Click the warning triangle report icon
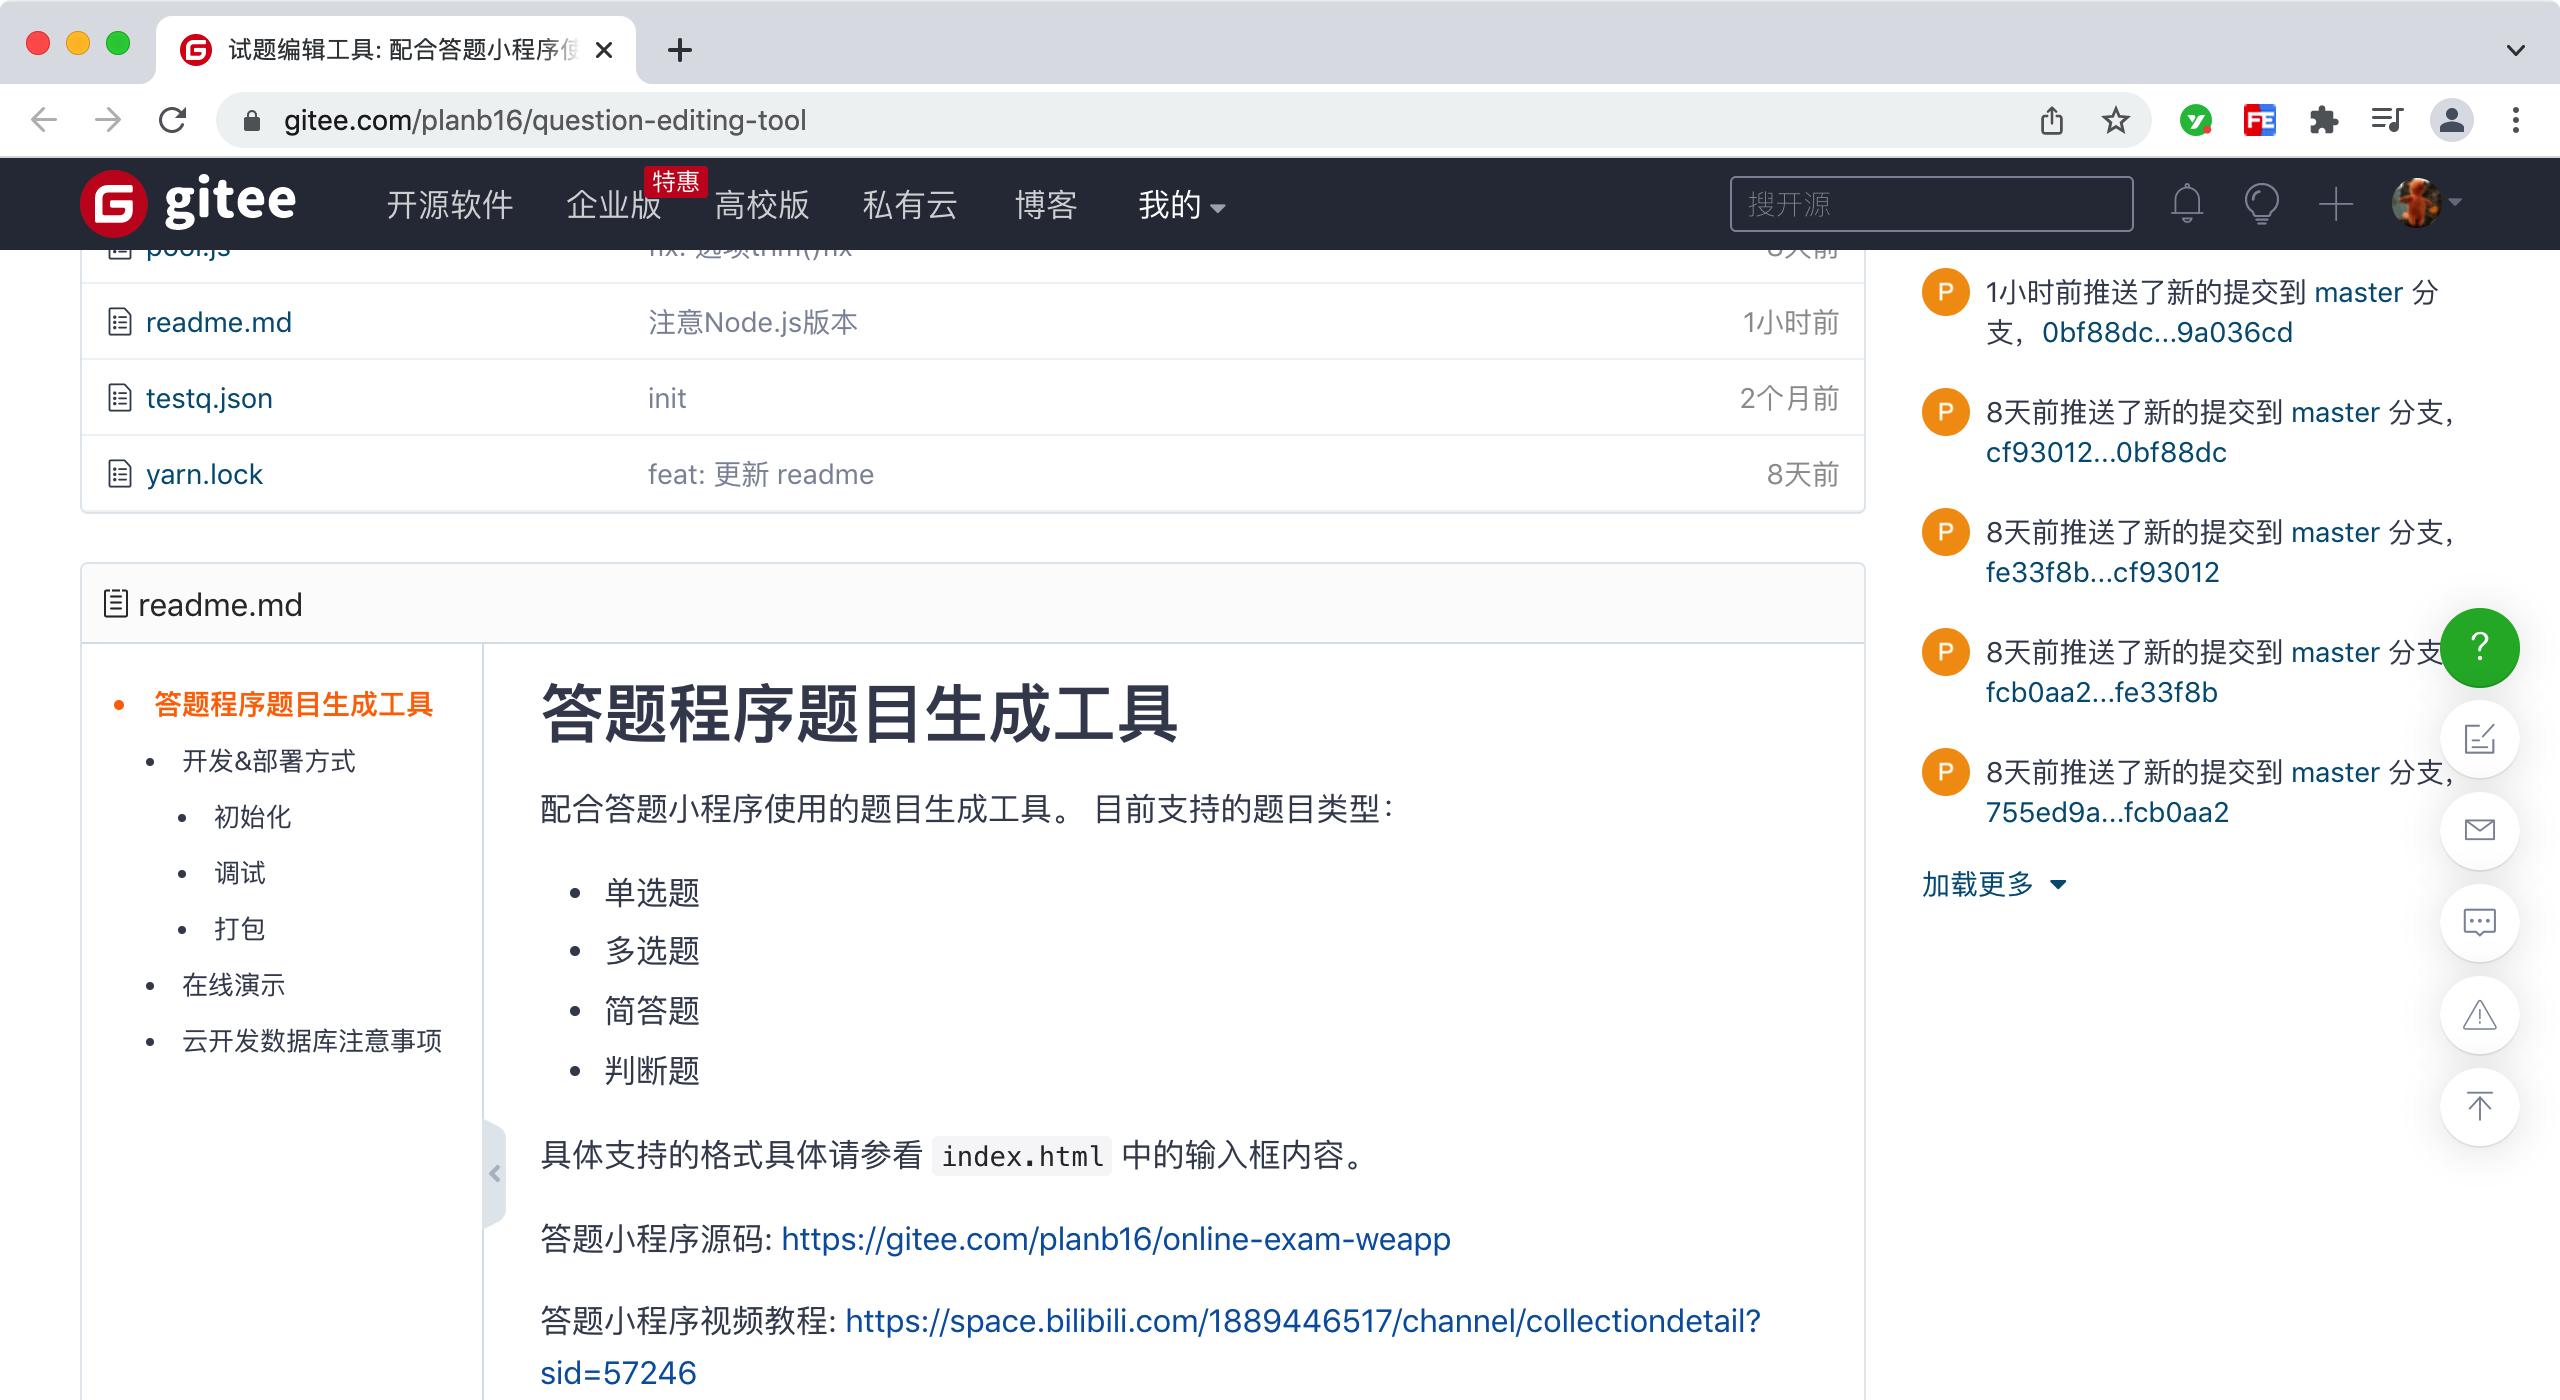The width and height of the screenshot is (2560, 1400). tap(2479, 1015)
